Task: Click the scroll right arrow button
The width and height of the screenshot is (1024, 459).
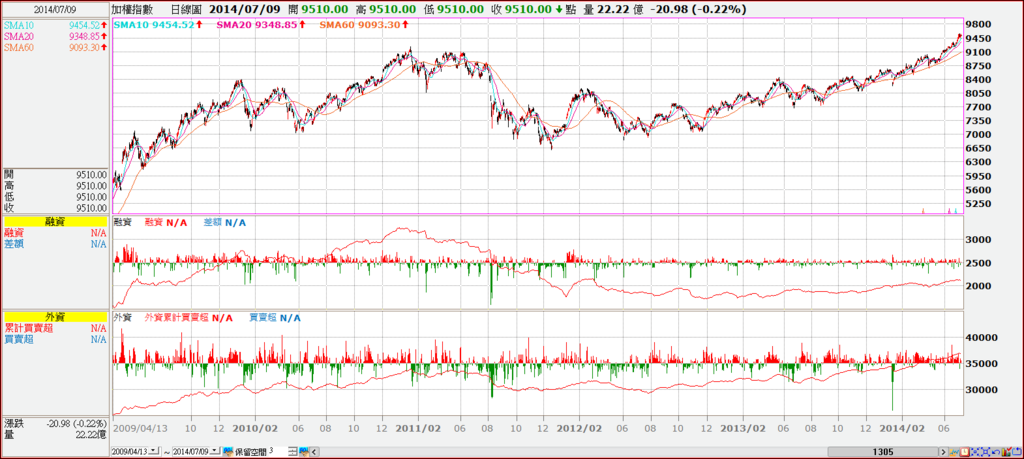Action: [943, 452]
